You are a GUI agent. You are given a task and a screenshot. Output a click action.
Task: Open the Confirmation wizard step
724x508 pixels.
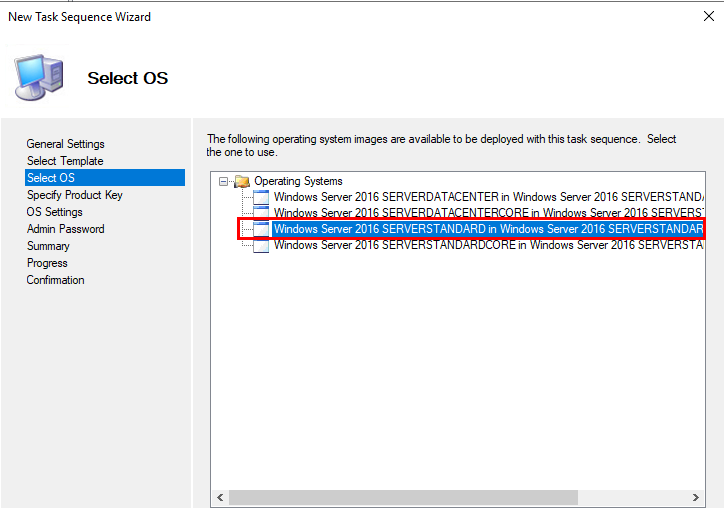(55, 280)
